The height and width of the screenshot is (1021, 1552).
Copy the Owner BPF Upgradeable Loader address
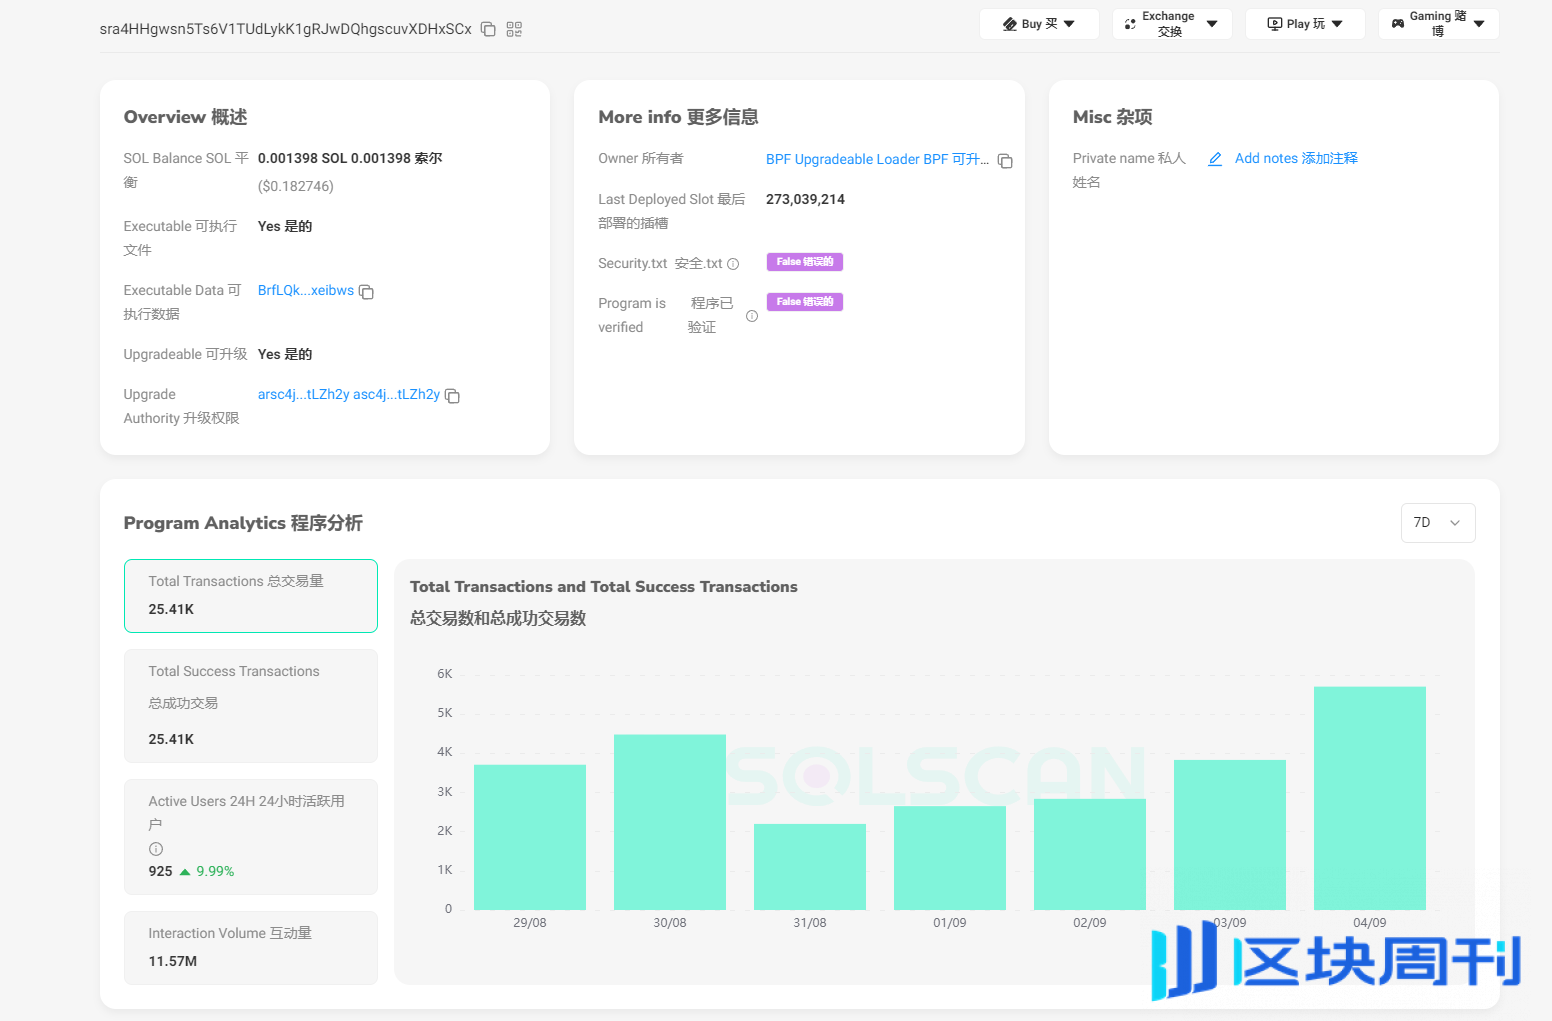point(1005,161)
